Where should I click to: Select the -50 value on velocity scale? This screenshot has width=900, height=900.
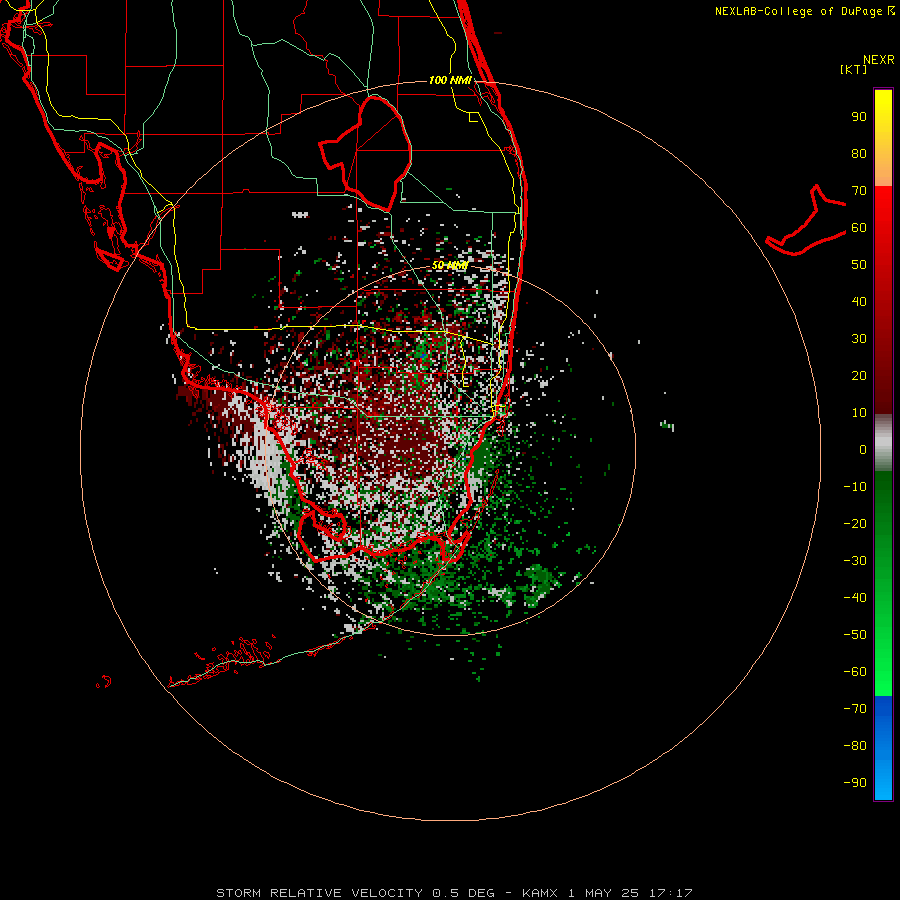pos(855,635)
